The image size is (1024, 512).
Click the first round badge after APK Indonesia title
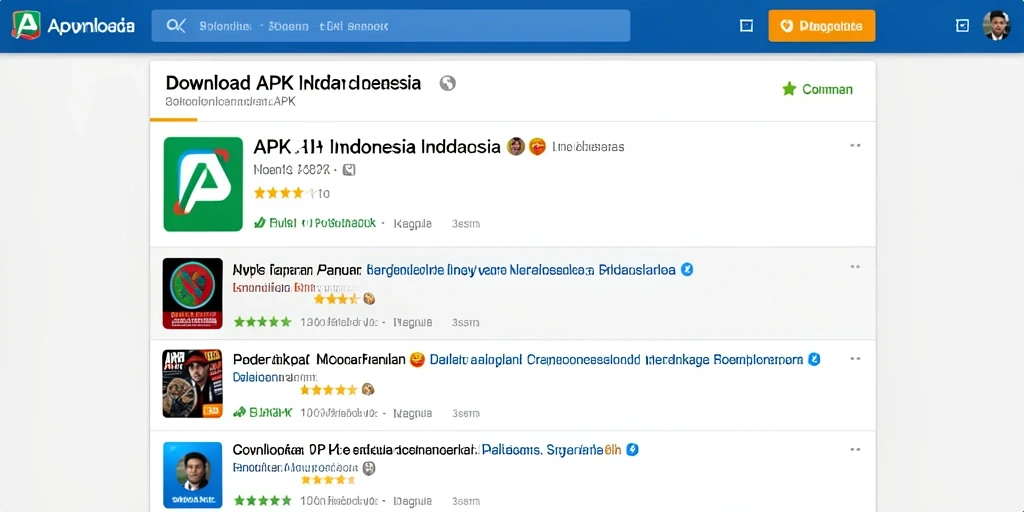click(x=516, y=146)
